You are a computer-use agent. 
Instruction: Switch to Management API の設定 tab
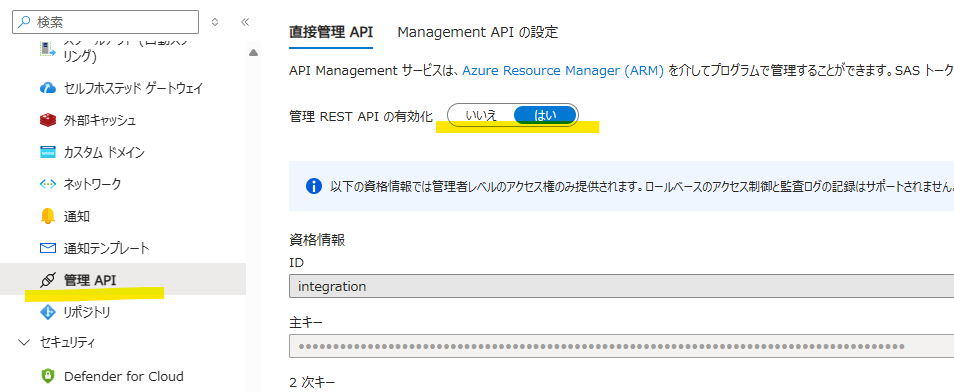click(478, 32)
